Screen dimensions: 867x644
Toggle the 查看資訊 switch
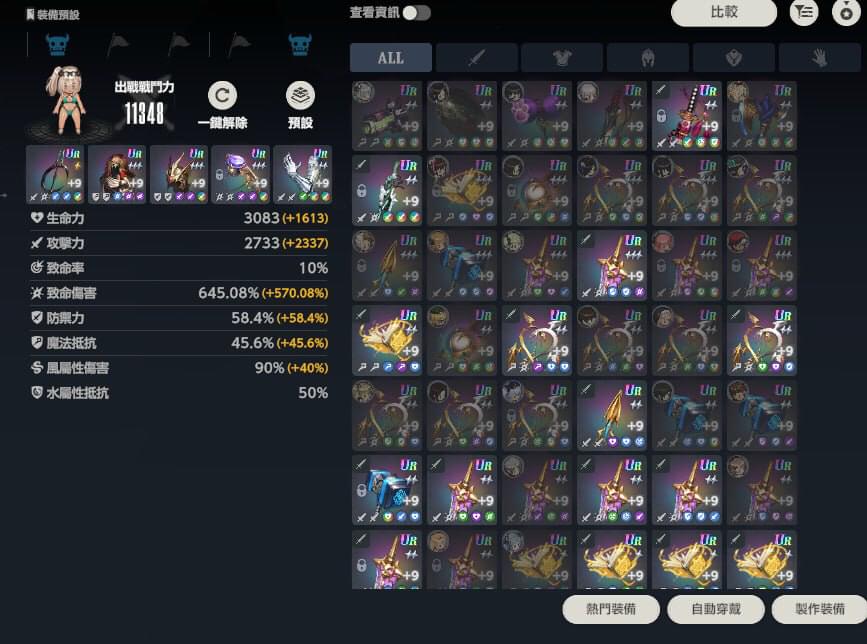(416, 13)
